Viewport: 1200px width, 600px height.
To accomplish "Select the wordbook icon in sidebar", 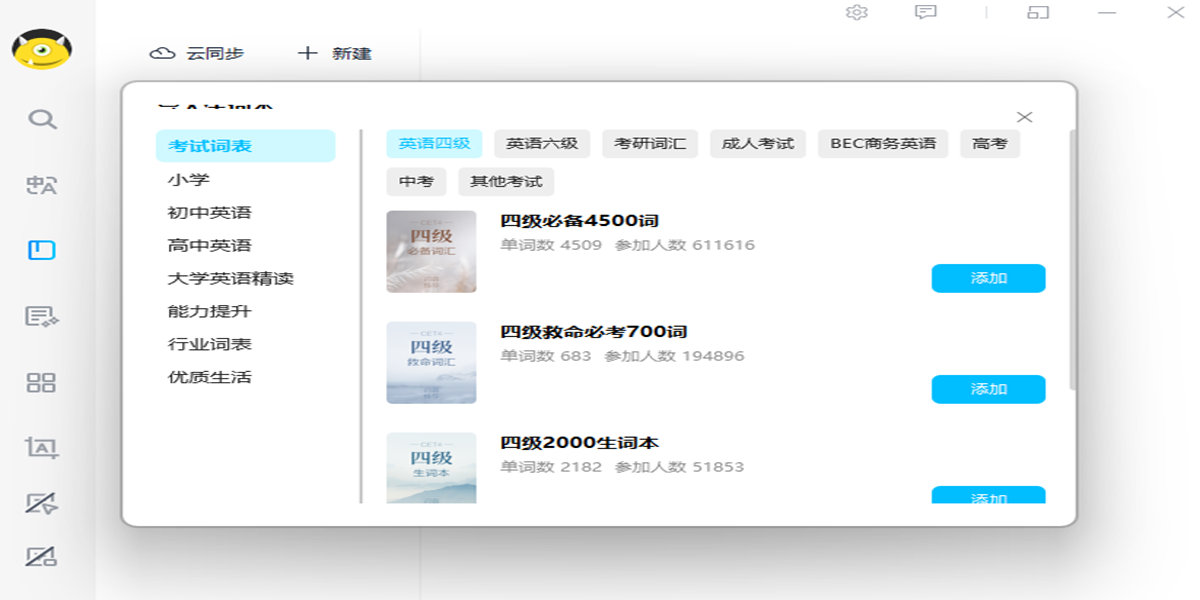I will tap(42, 250).
